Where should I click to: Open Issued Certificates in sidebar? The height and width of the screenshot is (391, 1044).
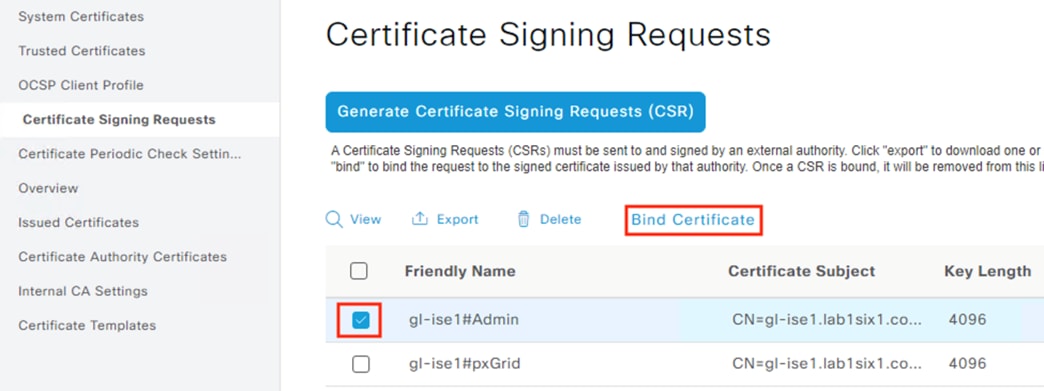[x=79, y=222]
